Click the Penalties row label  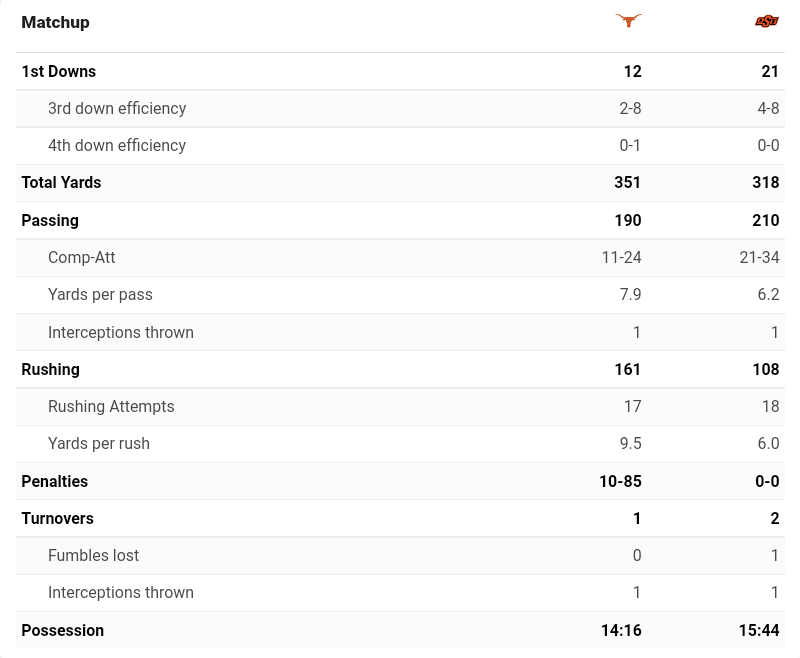pyautogui.click(x=55, y=481)
